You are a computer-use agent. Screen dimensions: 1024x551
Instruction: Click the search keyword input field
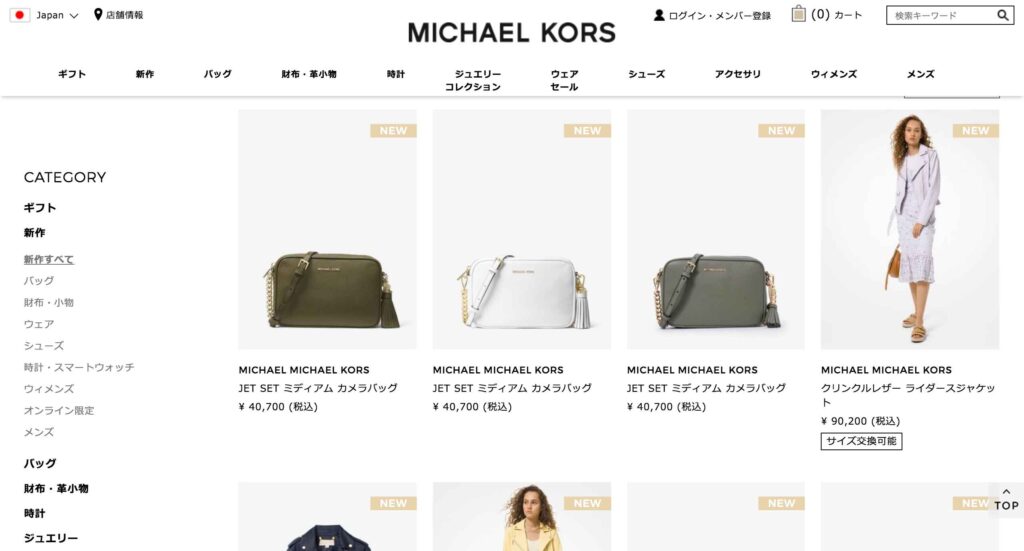coord(941,15)
